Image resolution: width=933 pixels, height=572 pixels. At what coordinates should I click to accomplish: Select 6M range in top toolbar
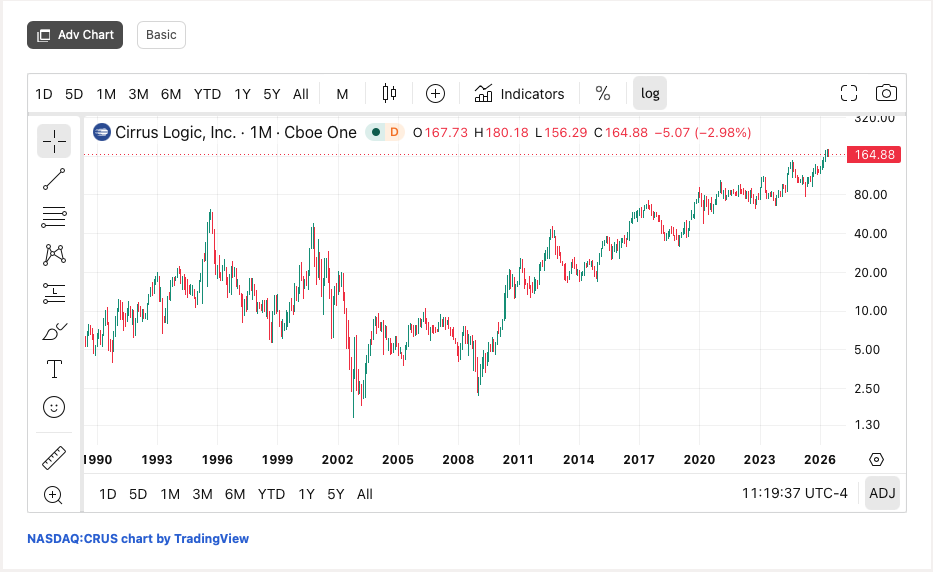171,94
